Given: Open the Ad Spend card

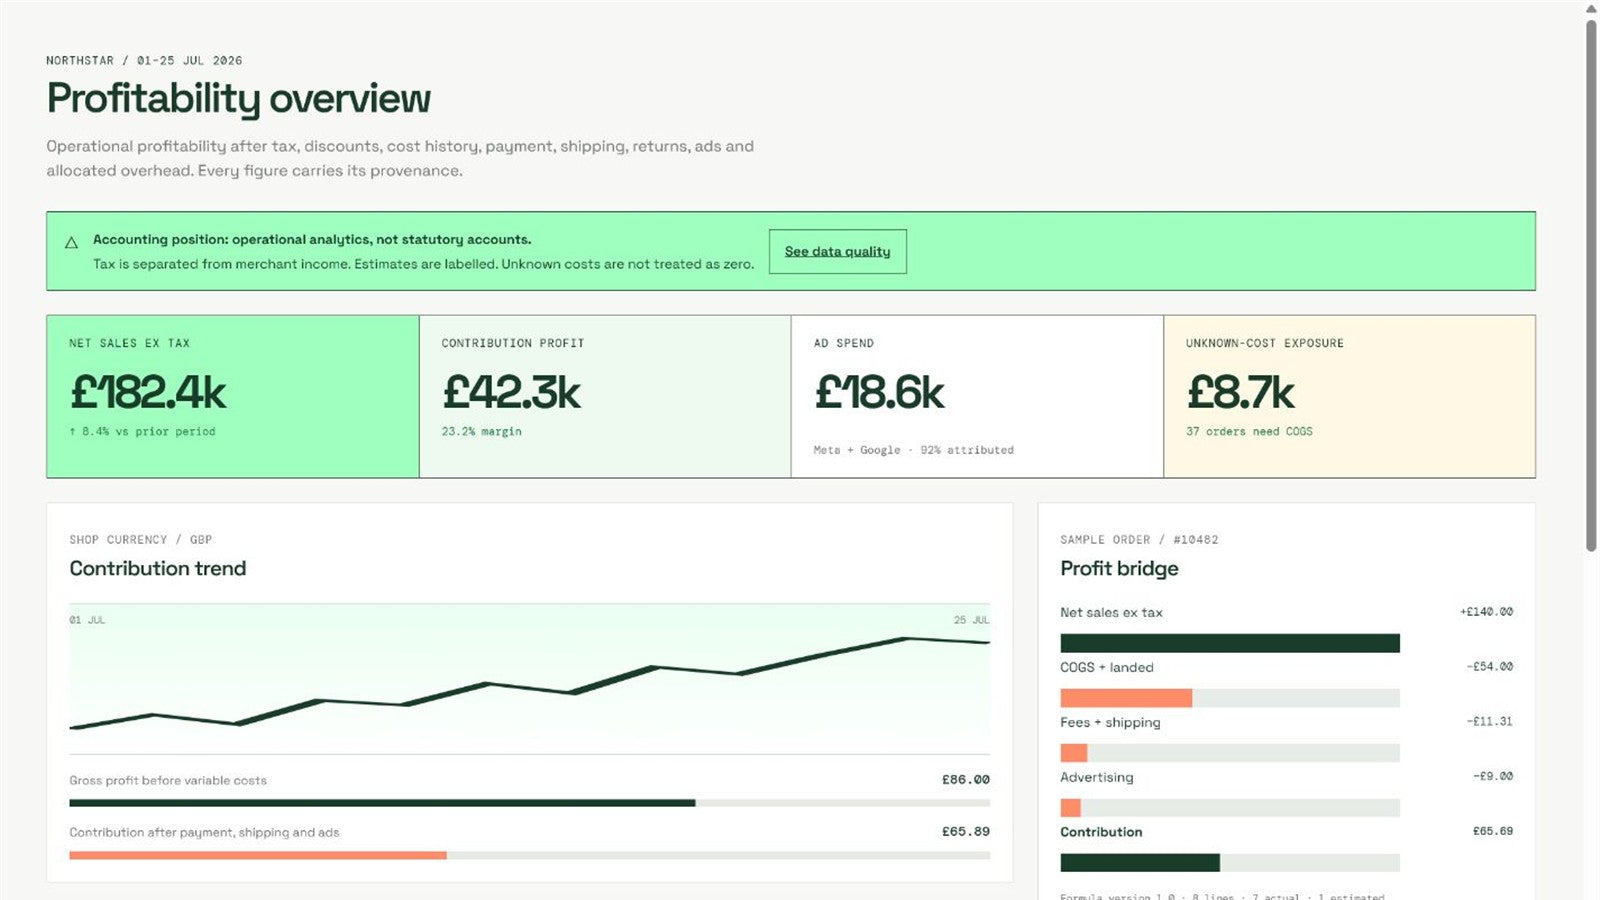Looking at the screenshot, I should tap(977, 396).
